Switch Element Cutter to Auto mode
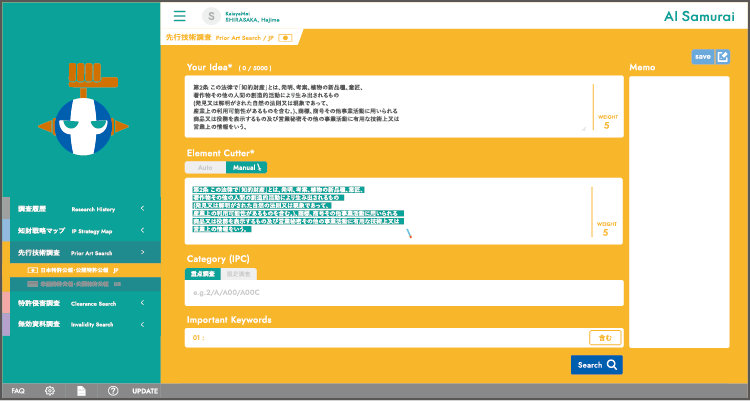Viewport: 750px width, 401px height. [x=204, y=167]
